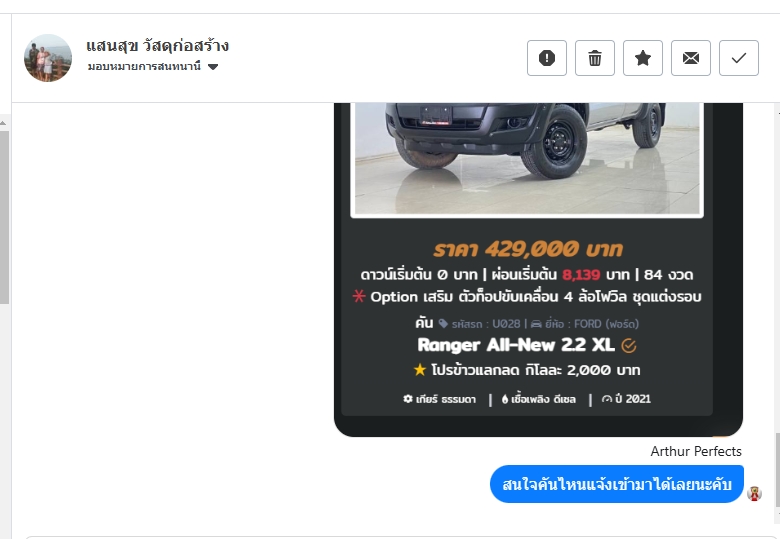Star this conversation as follow-up
780x539 pixels.
[x=643, y=58]
